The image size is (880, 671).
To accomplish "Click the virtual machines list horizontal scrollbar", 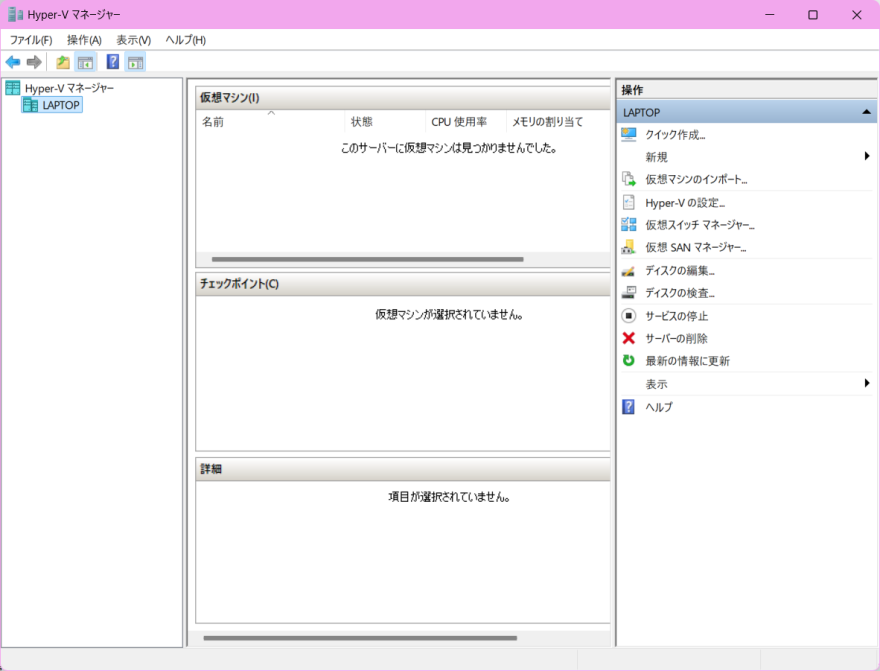I will [x=368, y=259].
